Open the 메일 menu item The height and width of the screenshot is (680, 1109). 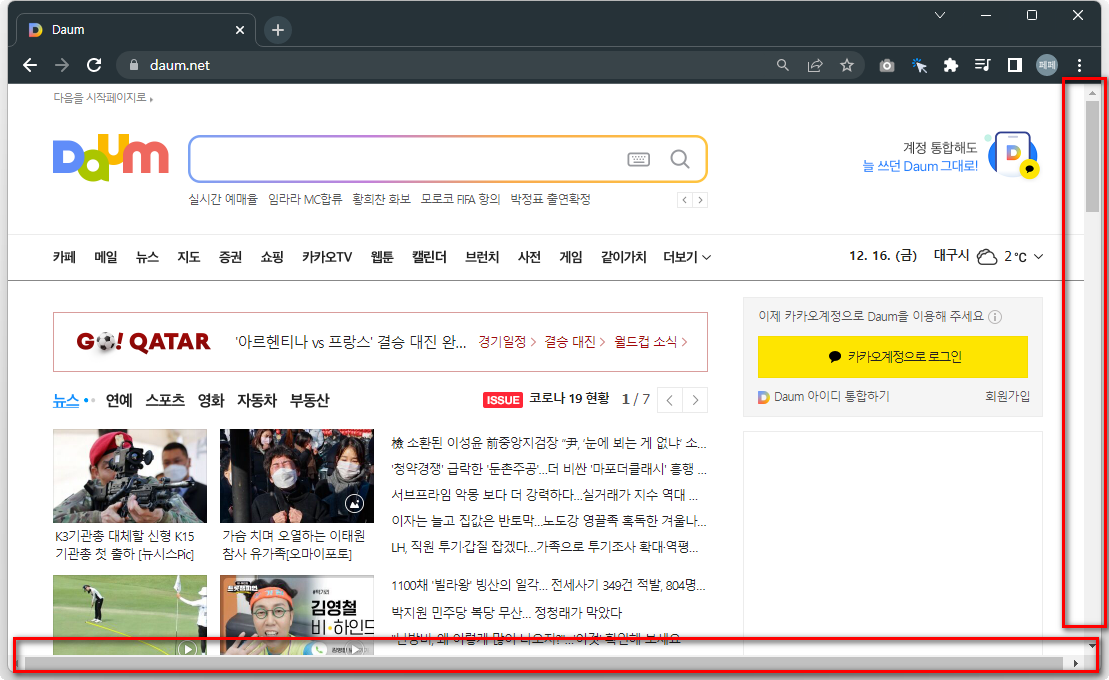point(106,257)
